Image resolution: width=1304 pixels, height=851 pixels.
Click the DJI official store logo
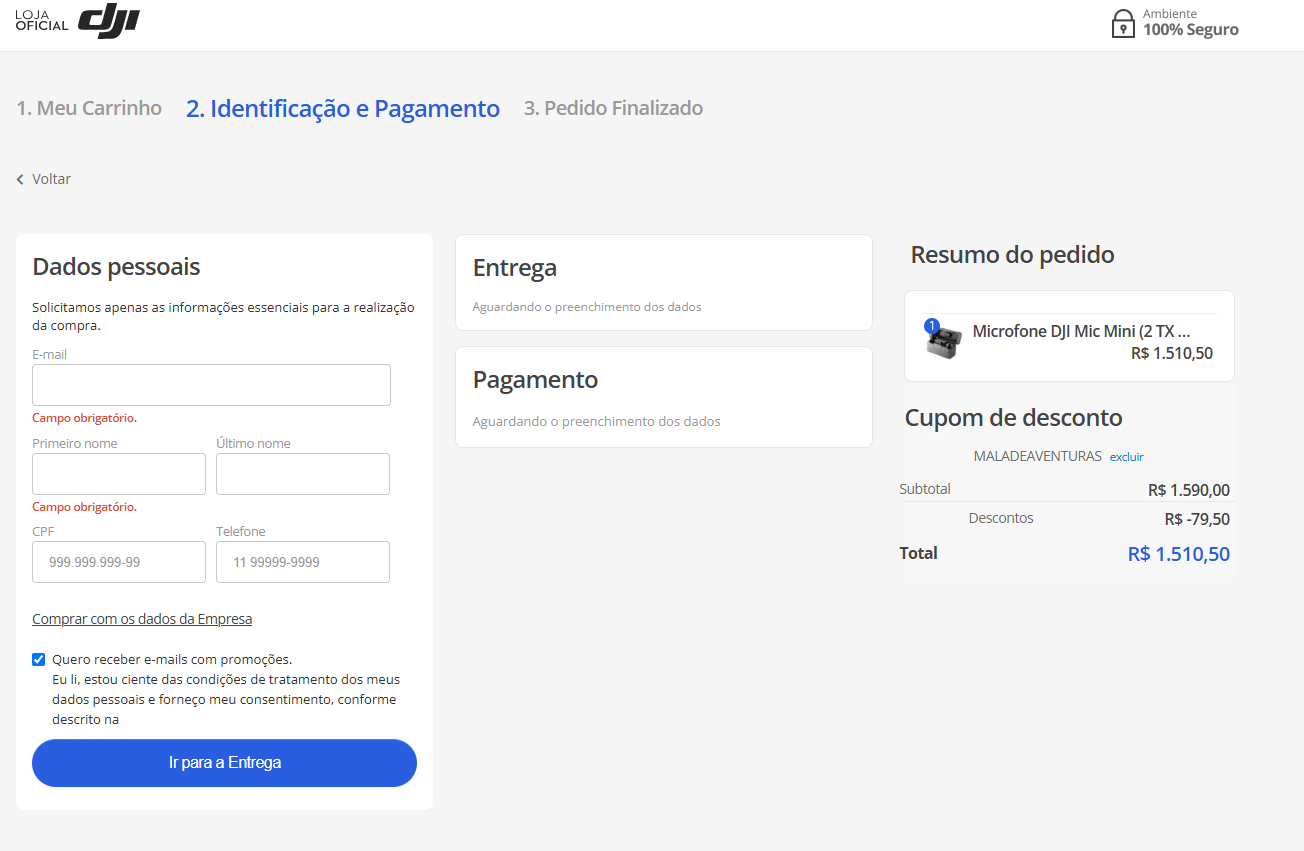click(78, 21)
